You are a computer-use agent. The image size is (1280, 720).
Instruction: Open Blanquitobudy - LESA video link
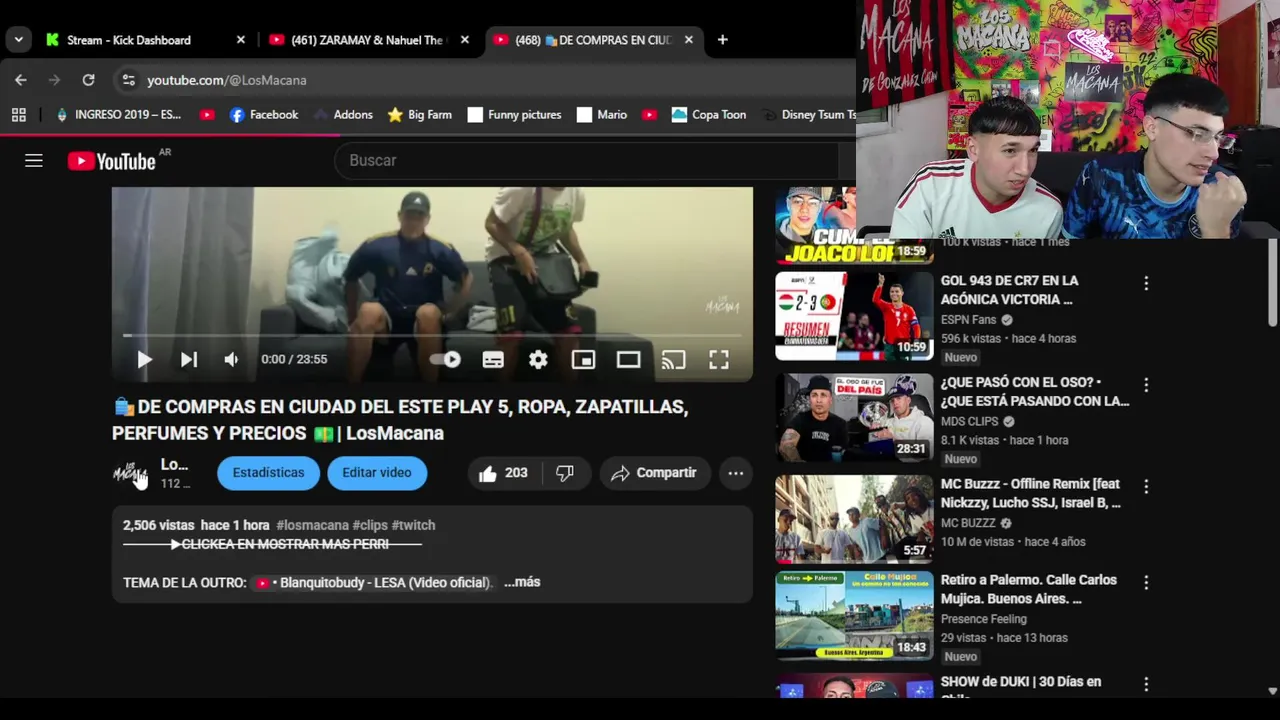pyautogui.click(x=373, y=582)
